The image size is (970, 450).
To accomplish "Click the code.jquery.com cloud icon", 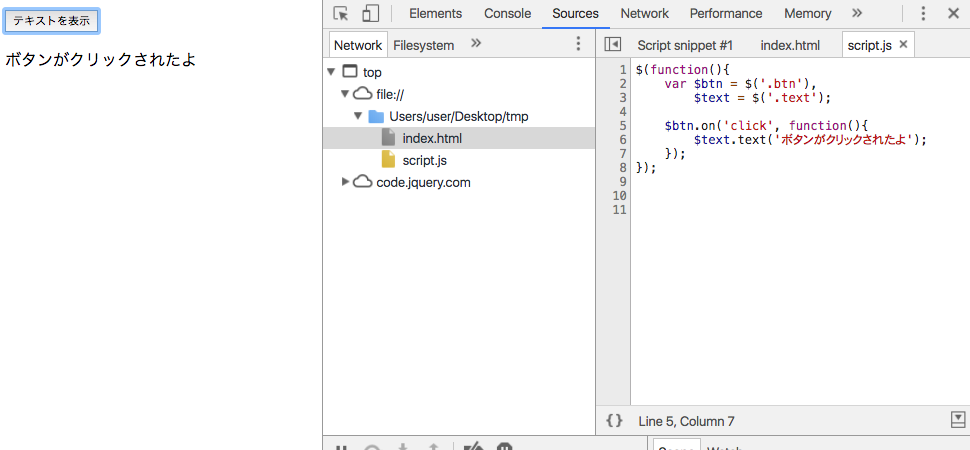I will tap(363, 182).
